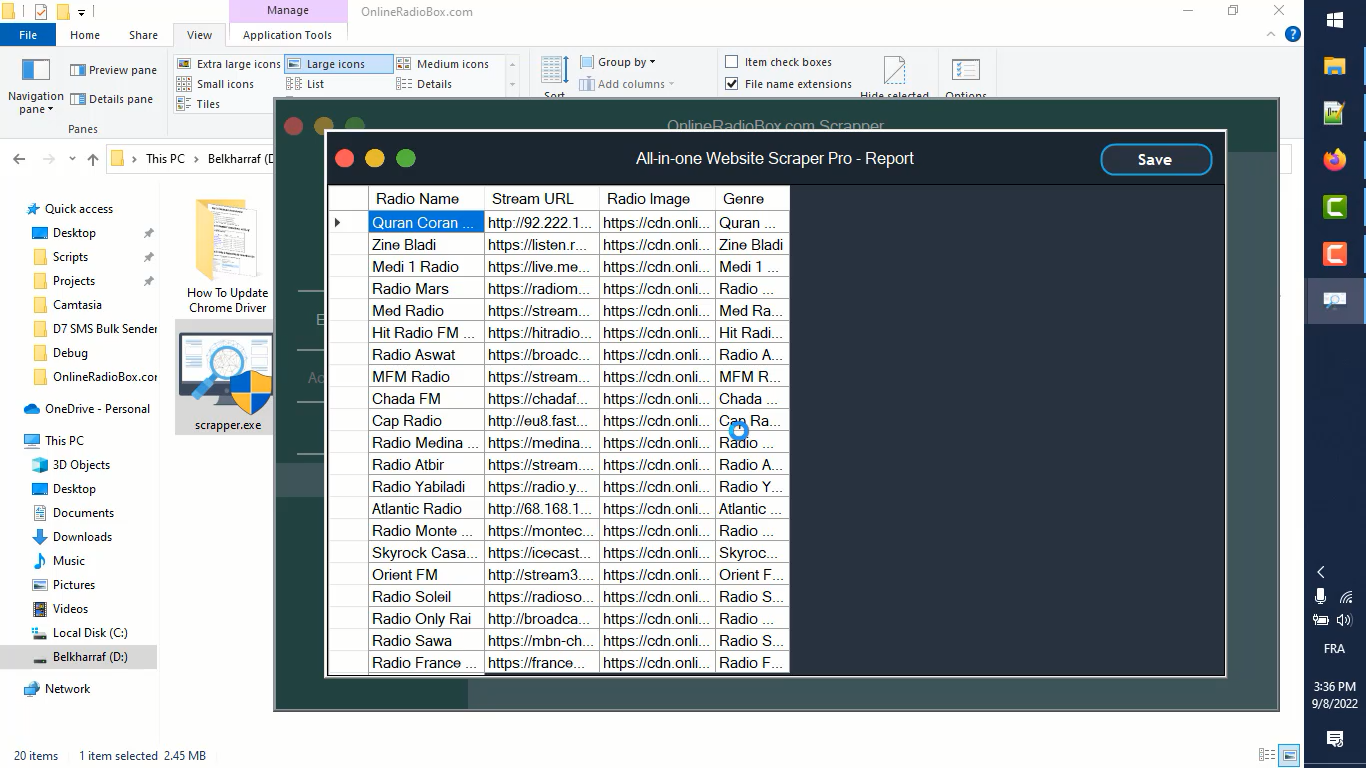
Task: Click the Genre column header
Action: 752,198
